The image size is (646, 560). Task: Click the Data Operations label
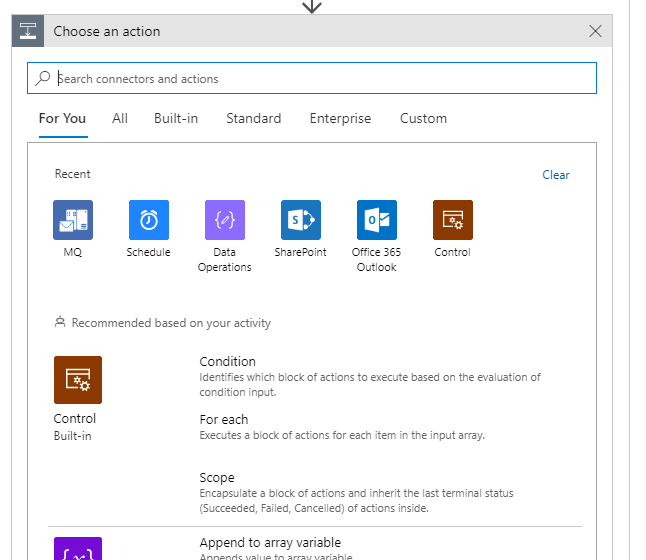[225, 260]
